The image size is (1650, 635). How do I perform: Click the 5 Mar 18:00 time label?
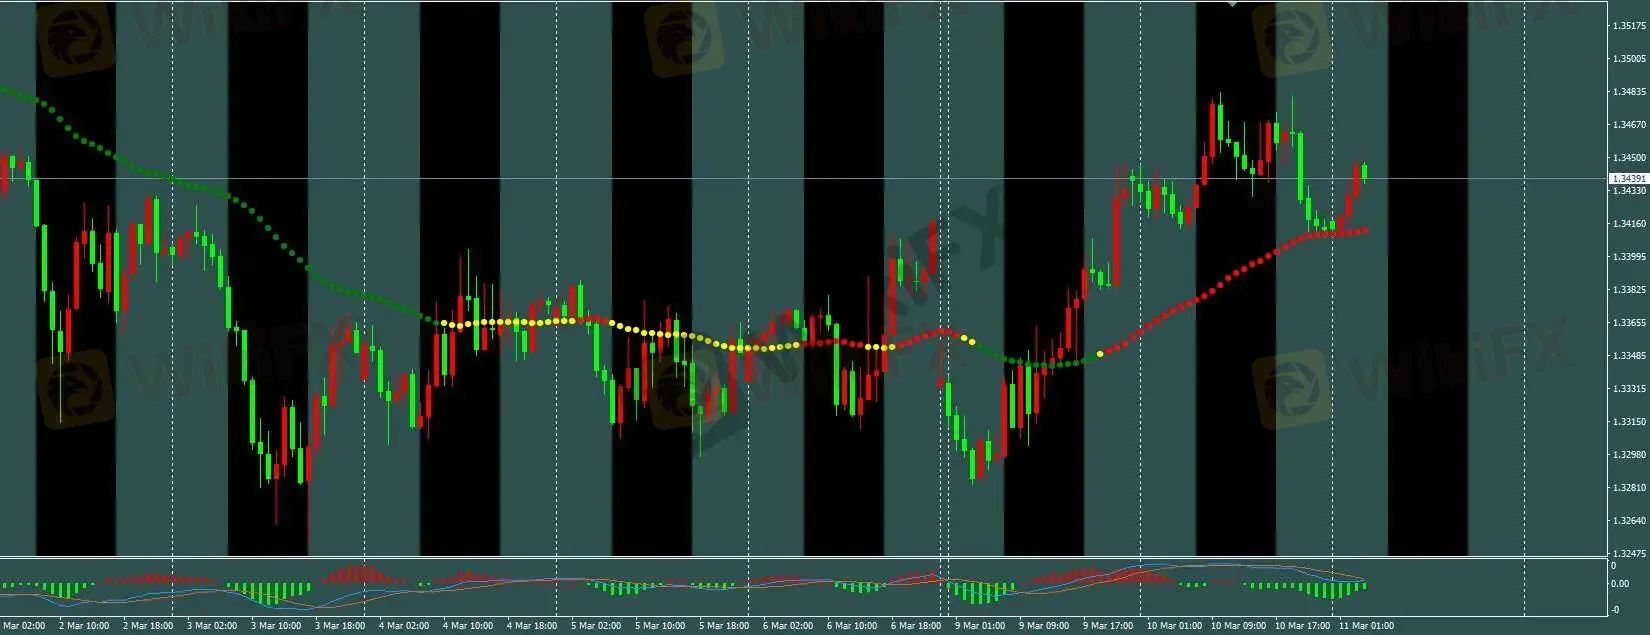click(724, 626)
